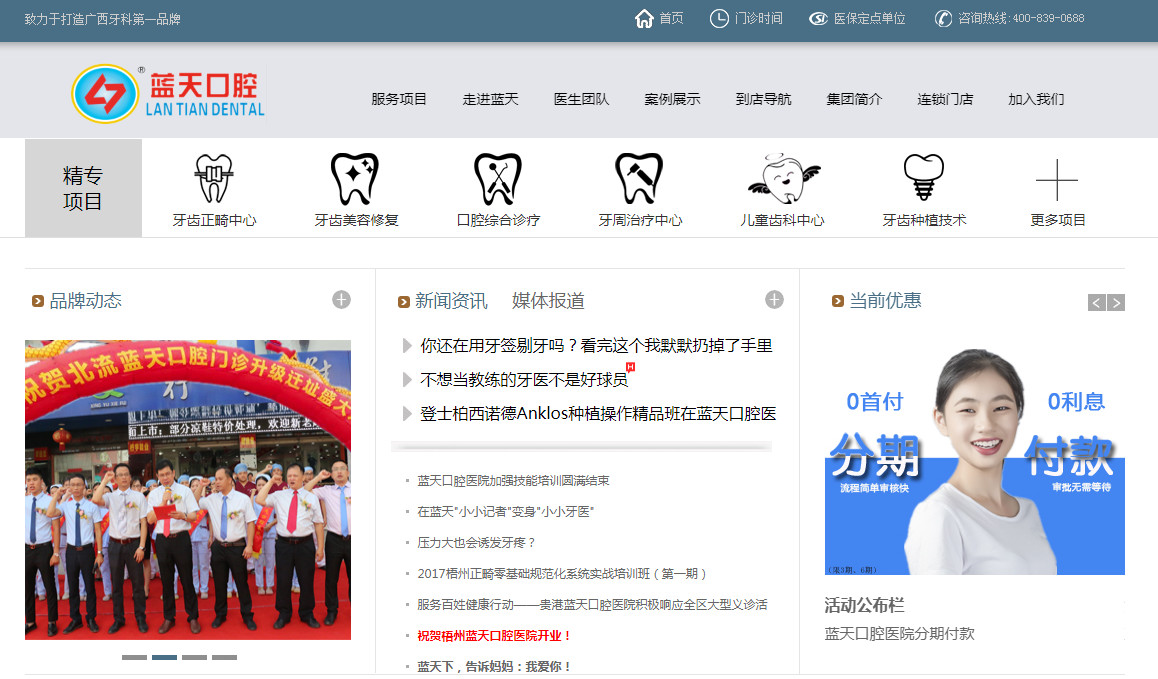Open the 集团简介 menu
Viewport: 1158px width, 679px height.
coord(854,99)
